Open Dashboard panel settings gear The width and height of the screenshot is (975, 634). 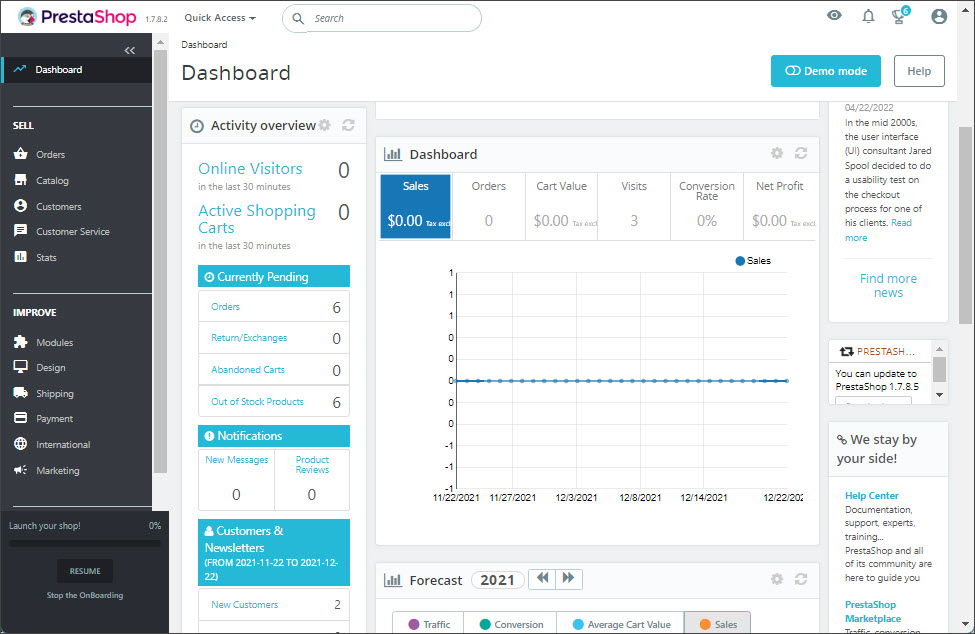click(x=777, y=153)
